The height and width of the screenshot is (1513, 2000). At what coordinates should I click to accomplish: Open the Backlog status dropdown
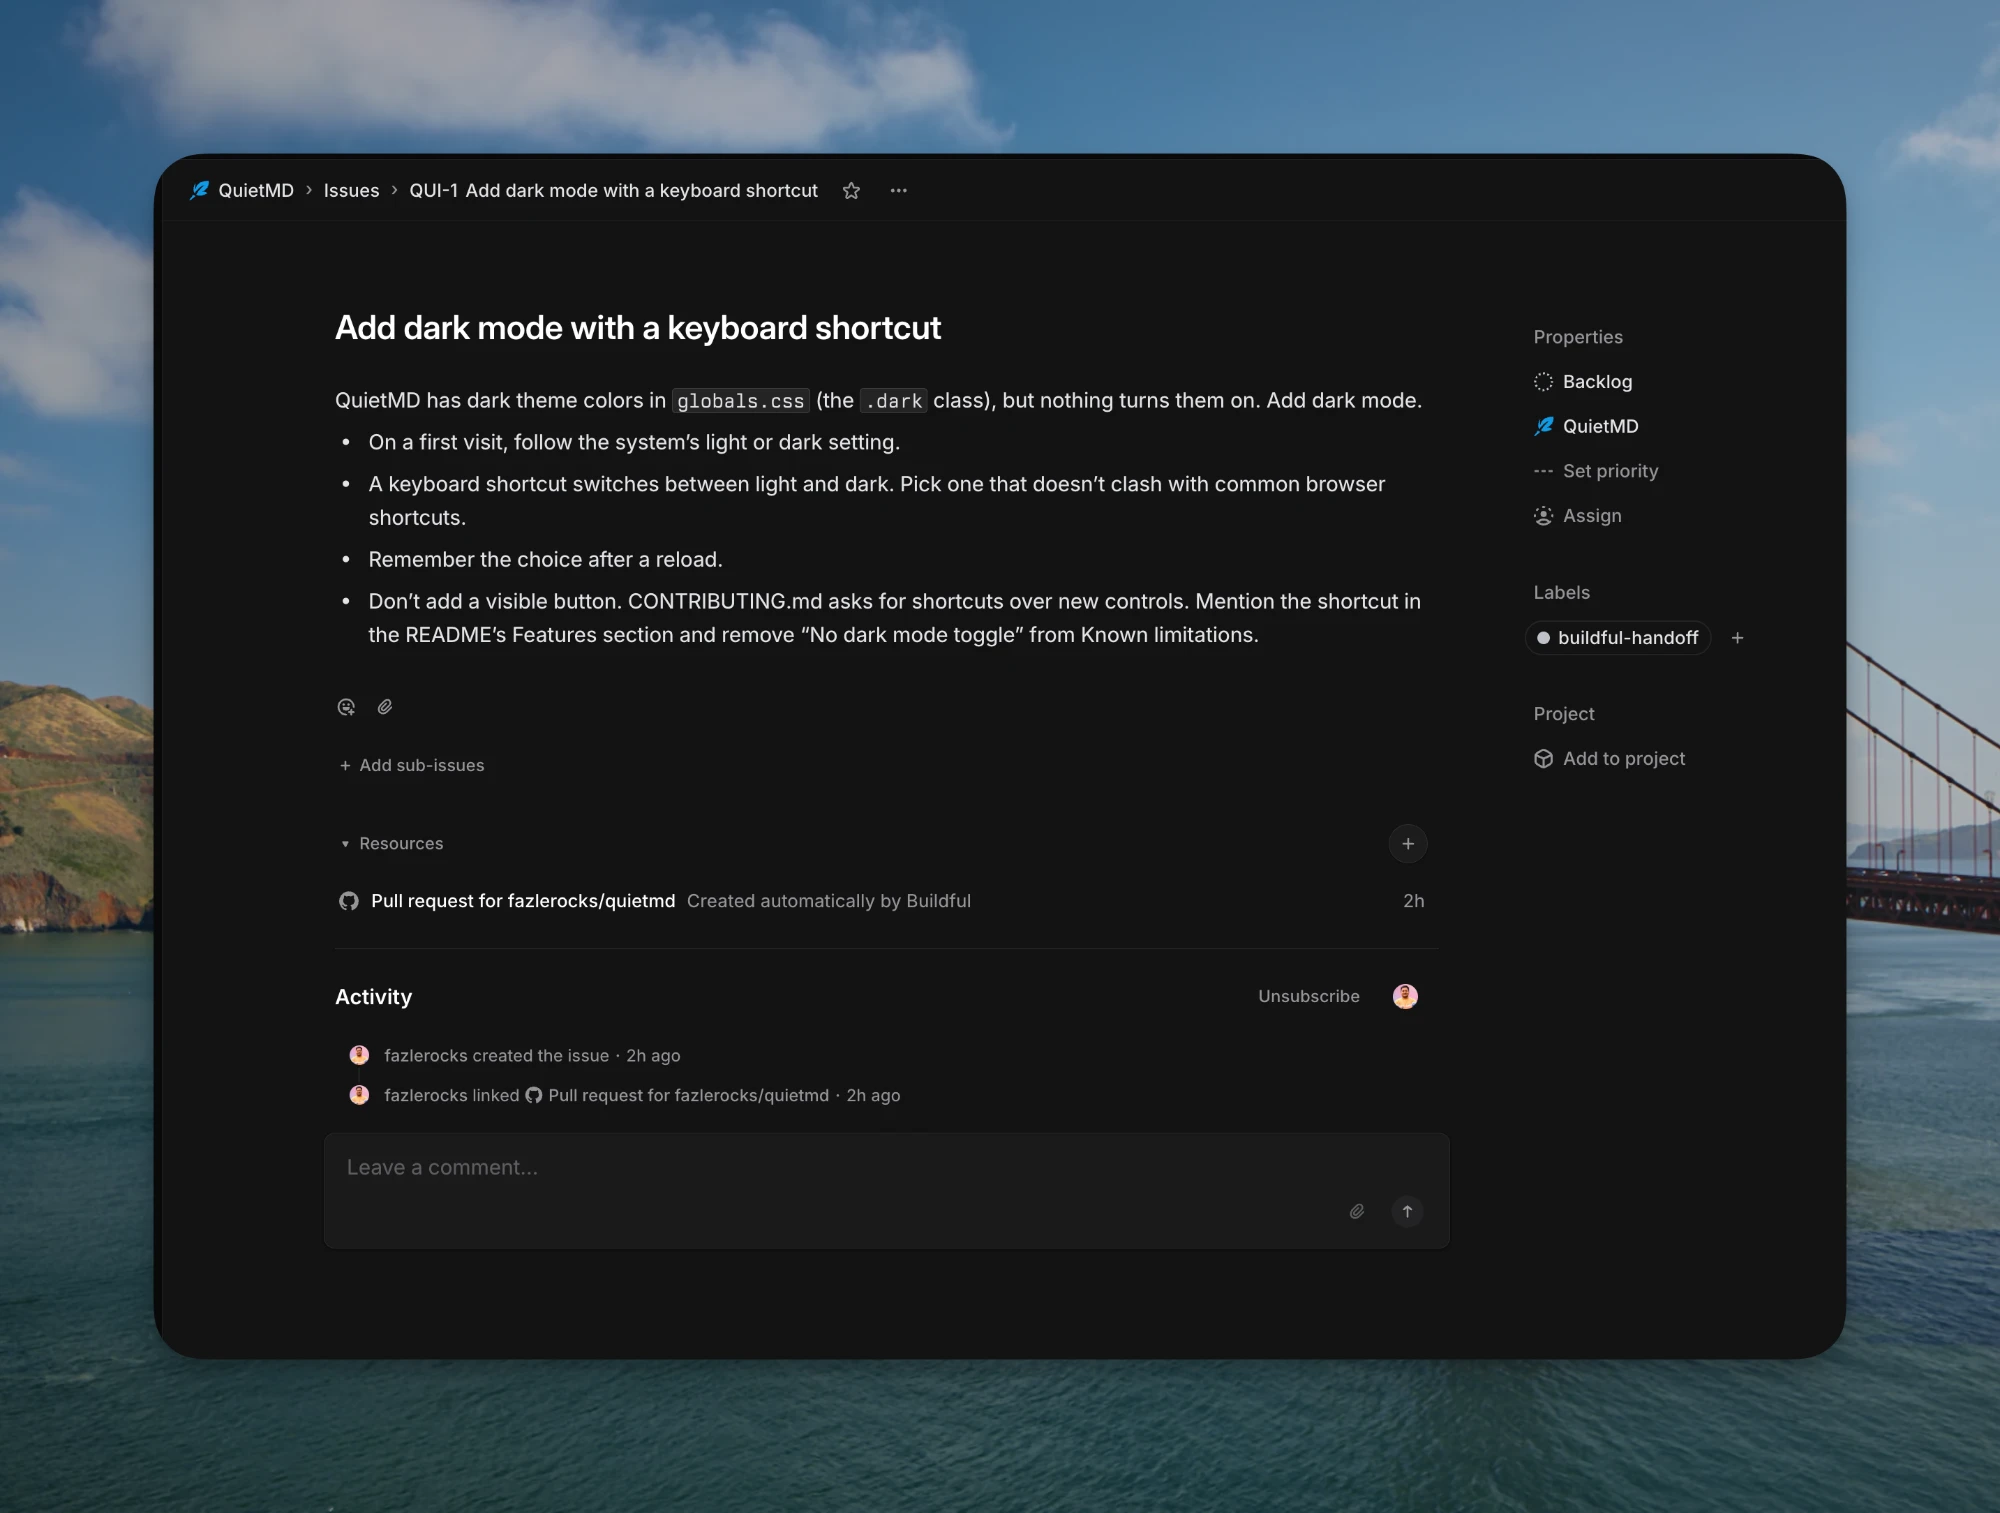[x=1583, y=382]
